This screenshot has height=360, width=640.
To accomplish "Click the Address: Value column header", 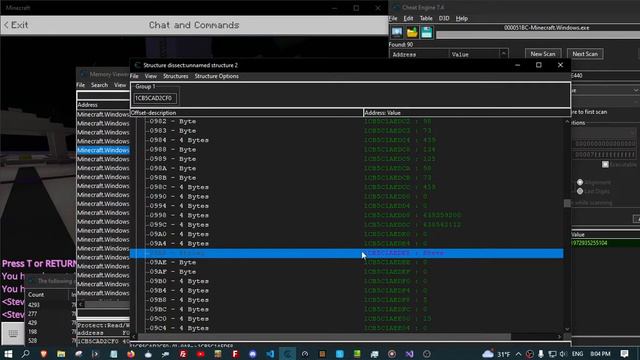I will 467,113.
